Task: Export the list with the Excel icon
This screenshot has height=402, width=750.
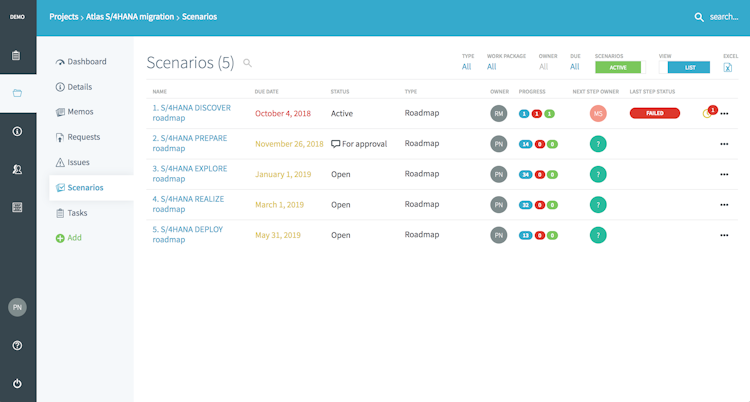Action: pos(728,67)
